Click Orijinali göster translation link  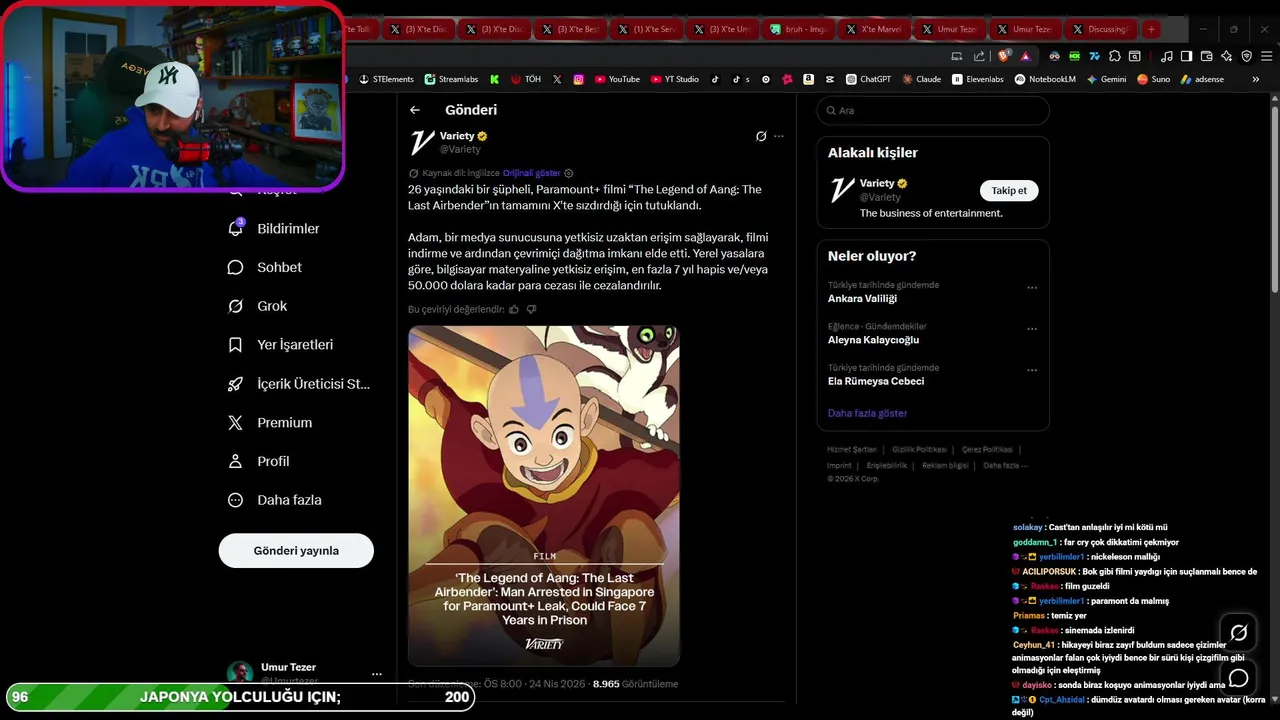point(531,173)
